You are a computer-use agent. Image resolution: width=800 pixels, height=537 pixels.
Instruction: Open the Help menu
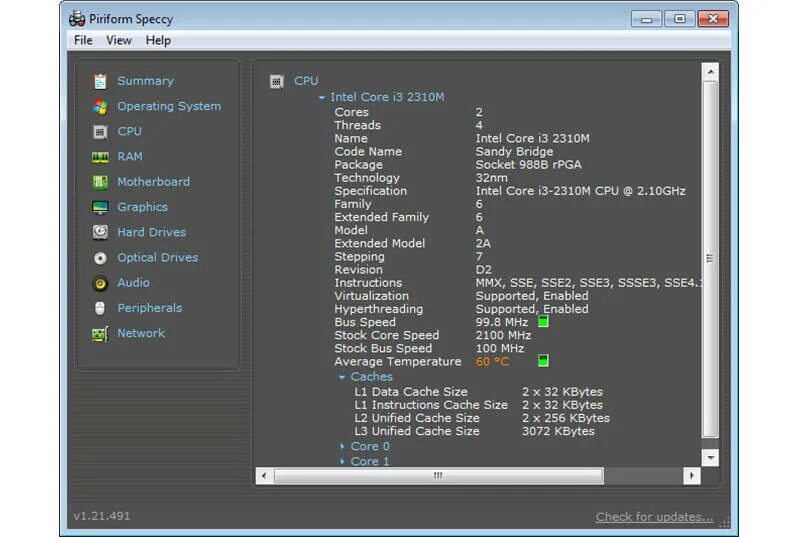point(158,40)
